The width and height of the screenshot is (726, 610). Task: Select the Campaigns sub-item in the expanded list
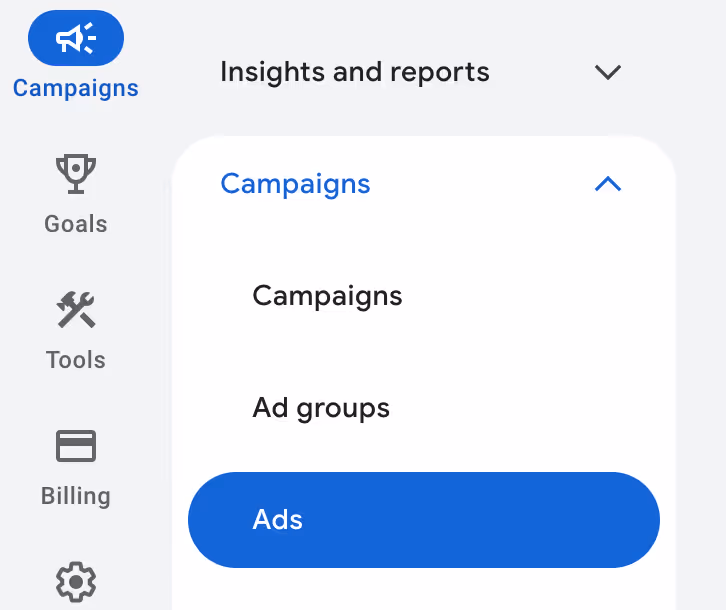(x=327, y=296)
